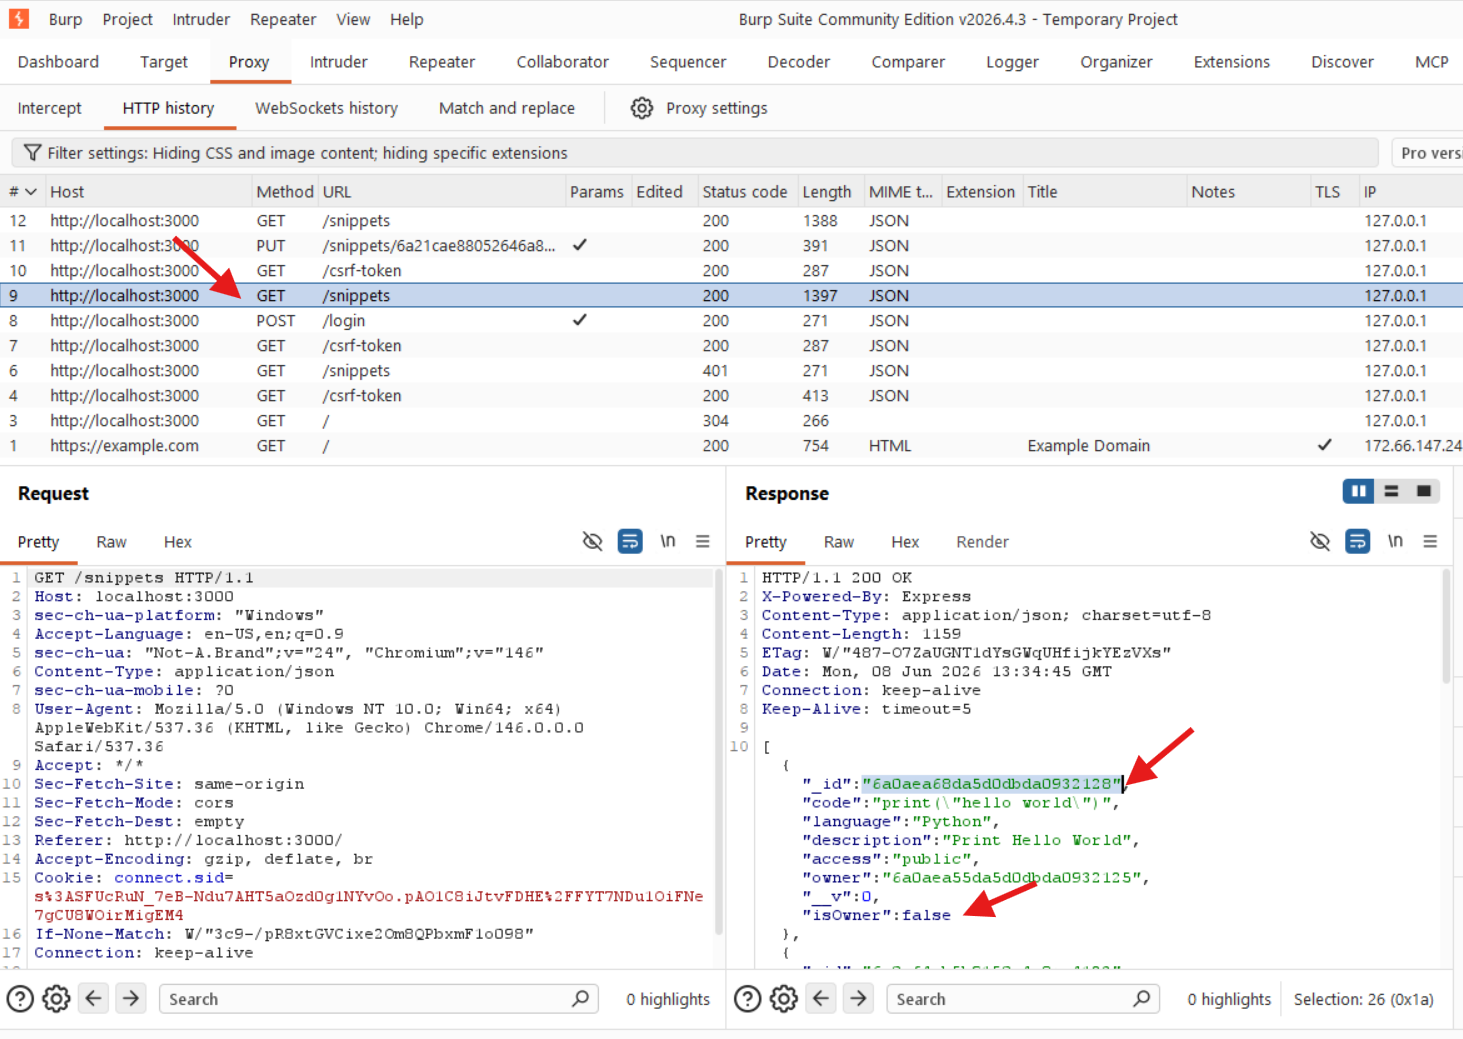
Task: Switch to the Logger tab
Action: coord(1012,62)
